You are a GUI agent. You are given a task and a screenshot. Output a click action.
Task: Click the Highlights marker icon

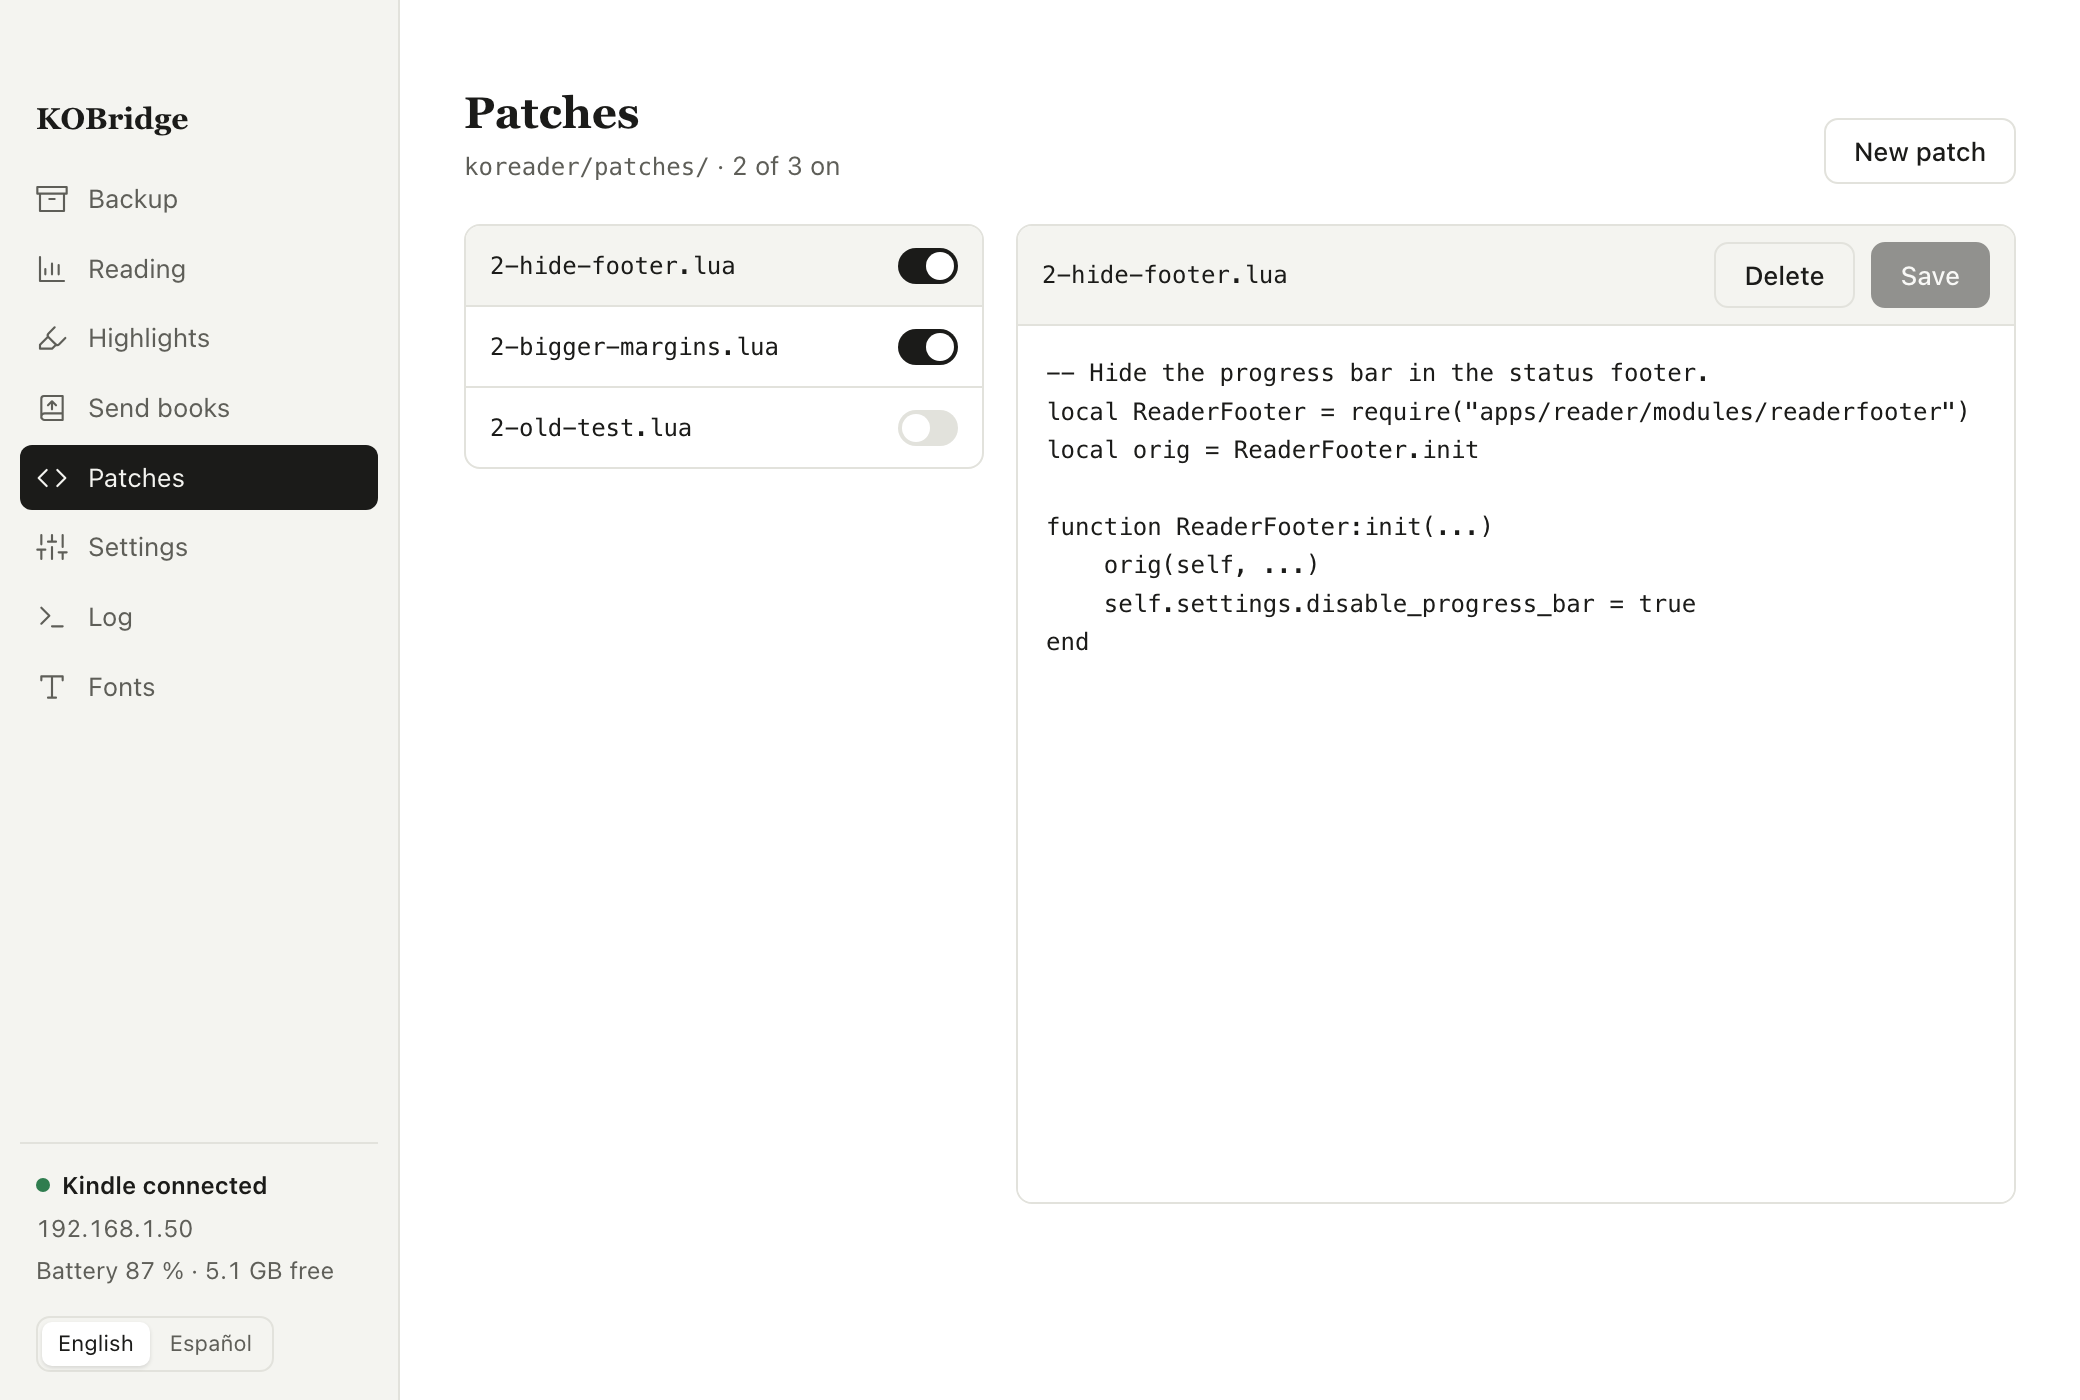point(52,338)
